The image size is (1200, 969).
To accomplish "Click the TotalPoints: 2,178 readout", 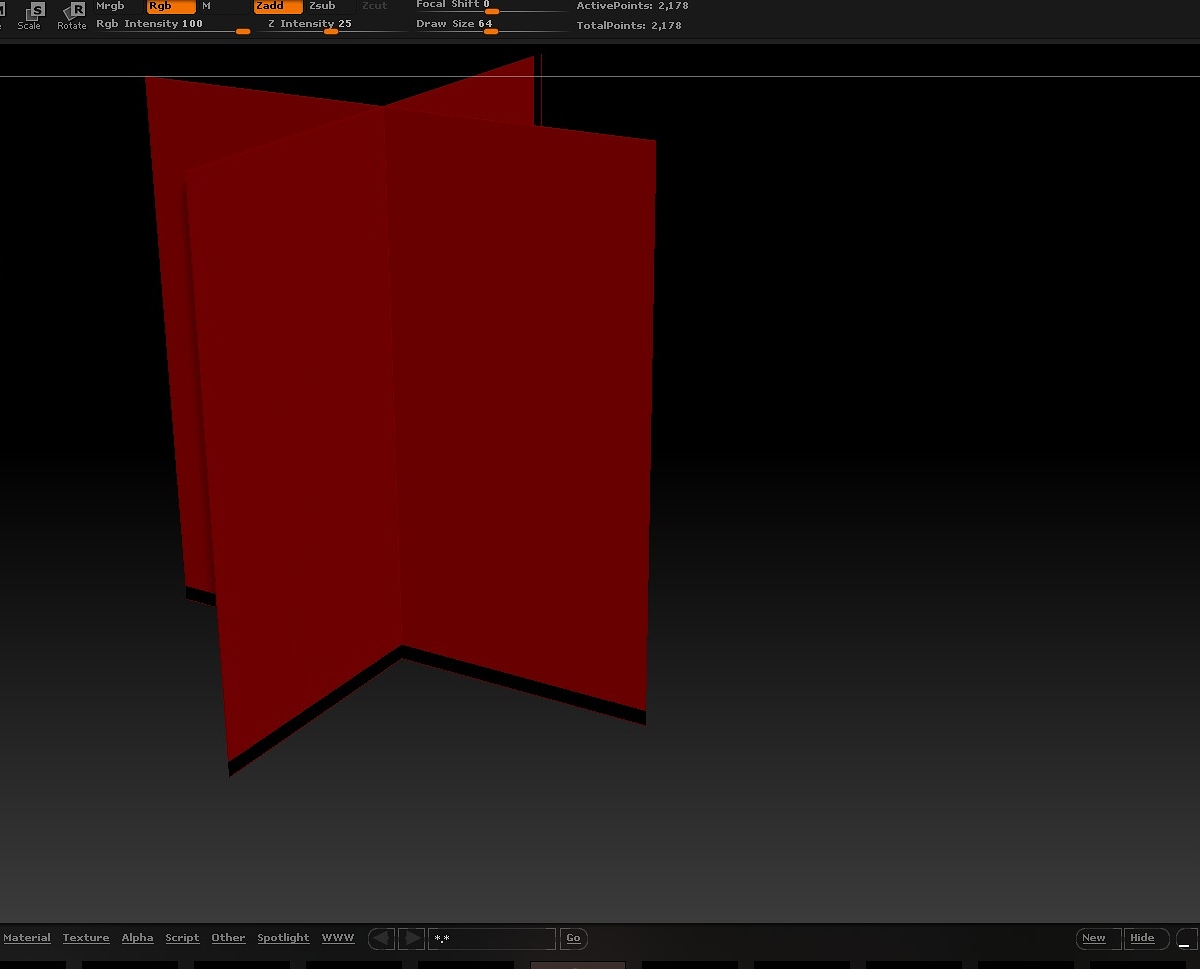I will (x=629, y=25).
